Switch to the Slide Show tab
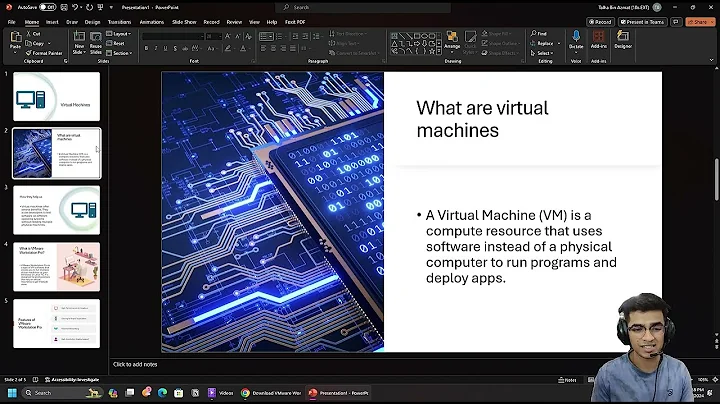This screenshot has width=720, height=404. tap(184, 22)
